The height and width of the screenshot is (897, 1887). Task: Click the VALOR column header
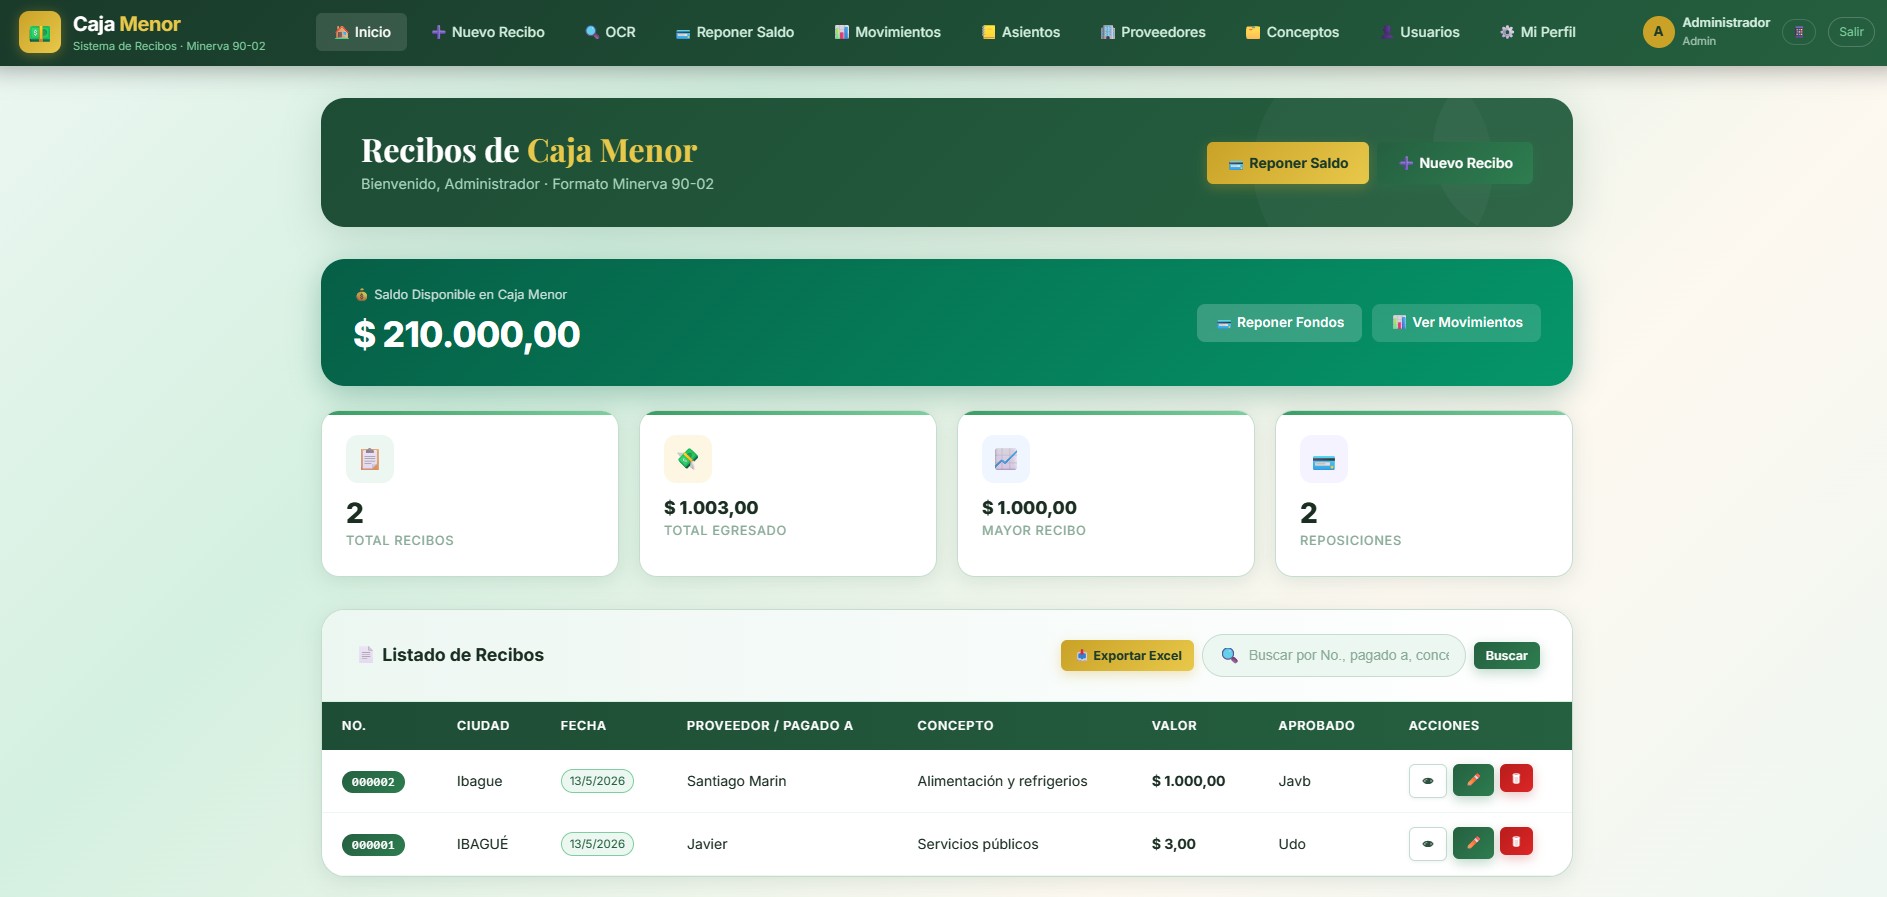1174,726
